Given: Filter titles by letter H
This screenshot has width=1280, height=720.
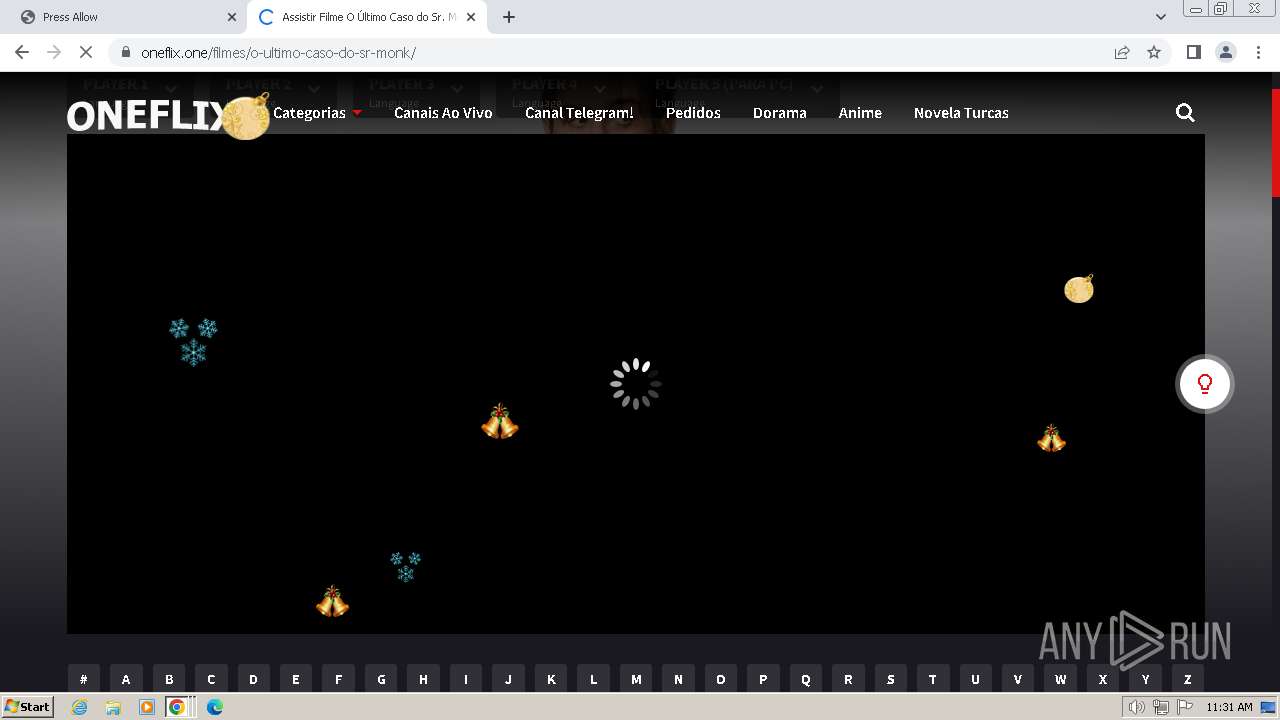Looking at the screenshot, I should pos(423,679).
